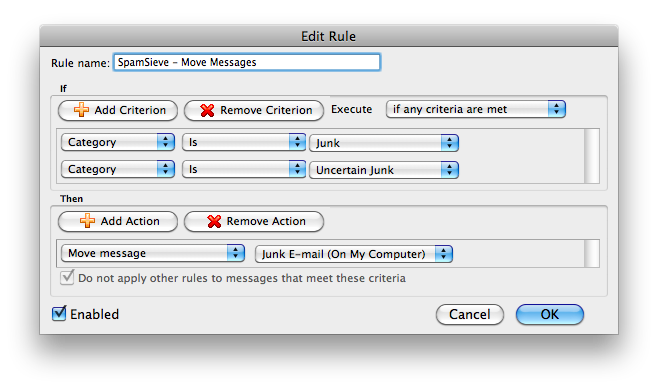
Task: Open Category dropdown in Uncertain Junk row
Action: point(118,169)
